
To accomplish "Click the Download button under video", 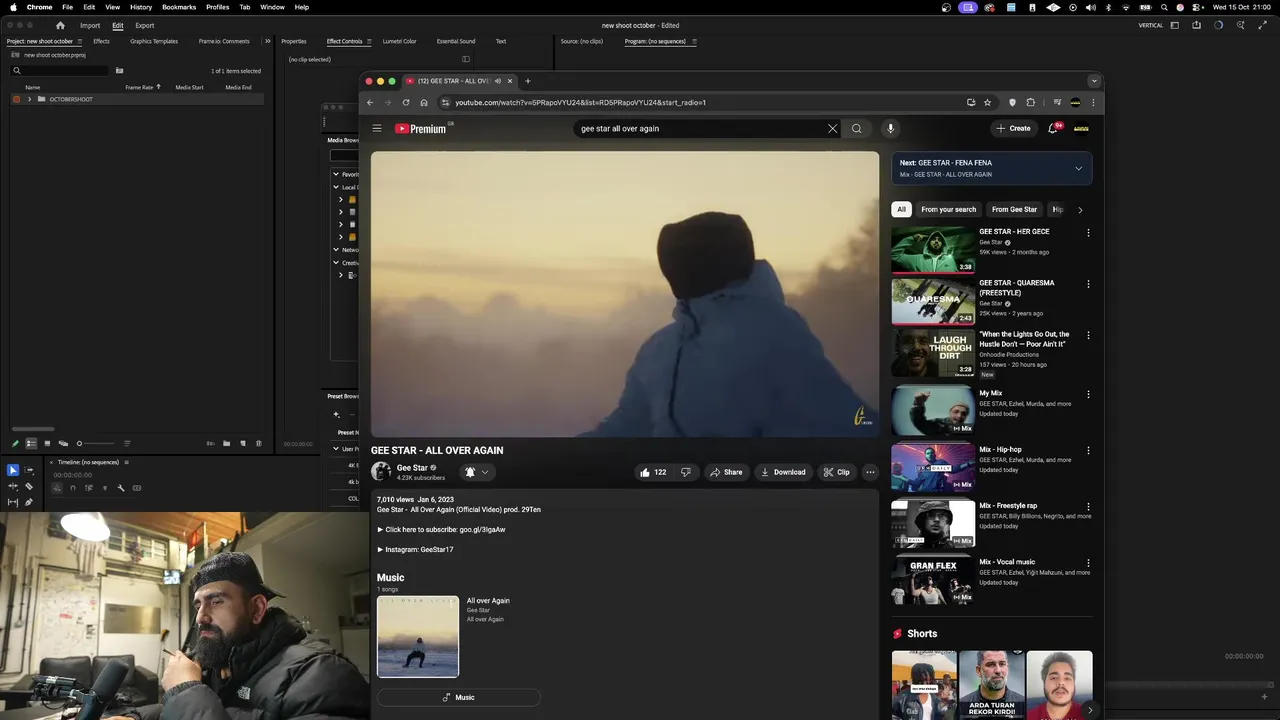I will (783, 472).
